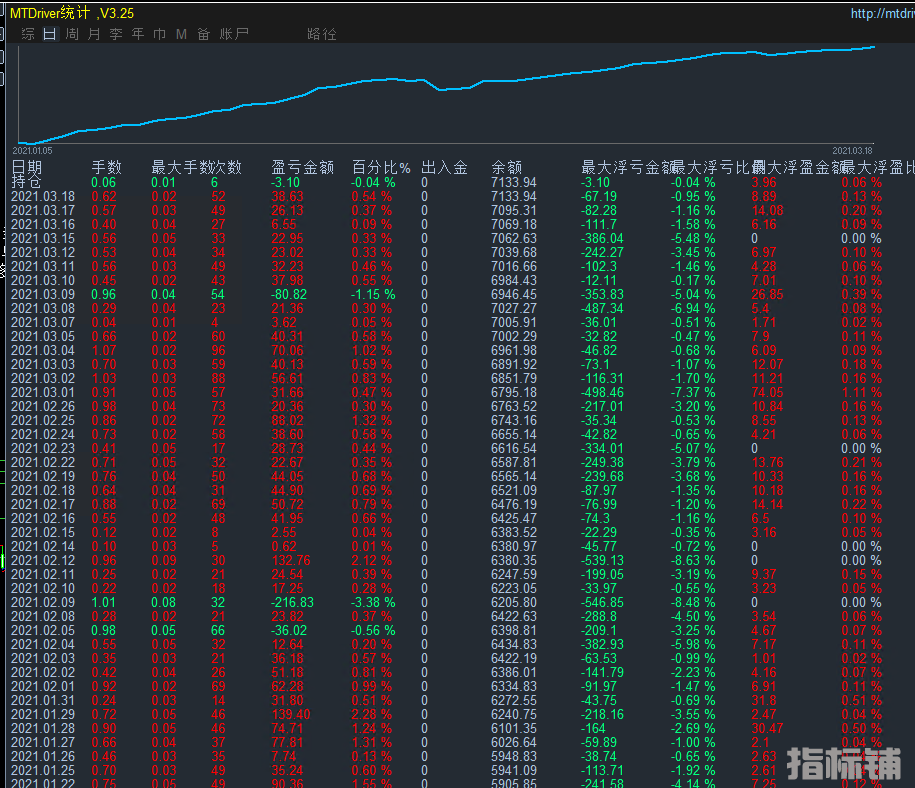
Task: Click the 手数 column header
Action: (106, 168)
